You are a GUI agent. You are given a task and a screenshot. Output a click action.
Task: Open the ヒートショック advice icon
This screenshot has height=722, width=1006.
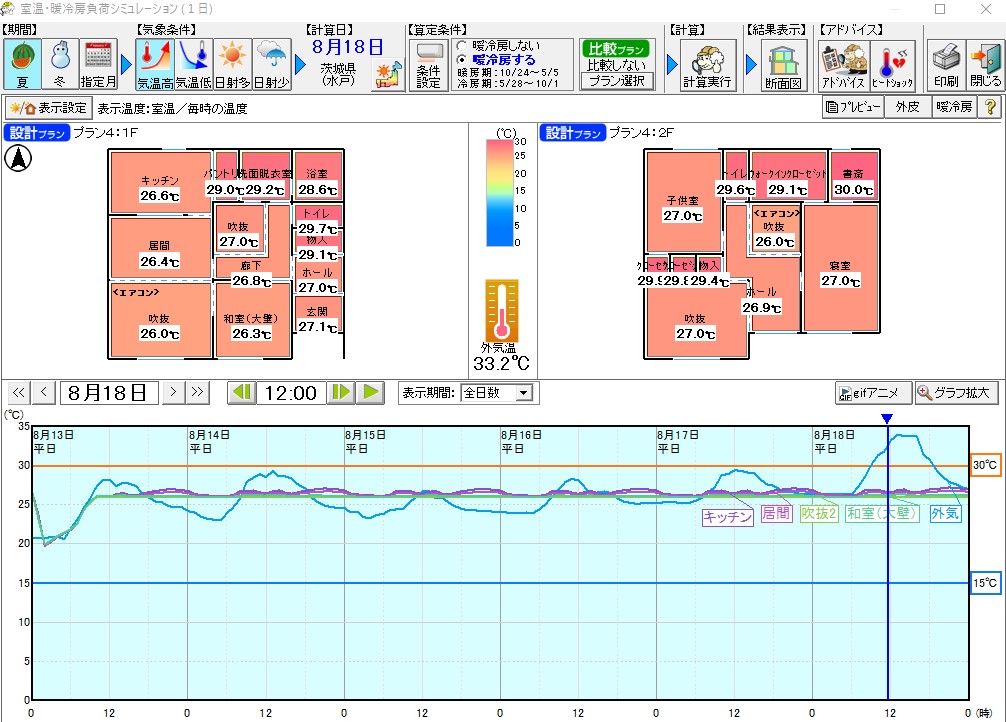point(892,65)
